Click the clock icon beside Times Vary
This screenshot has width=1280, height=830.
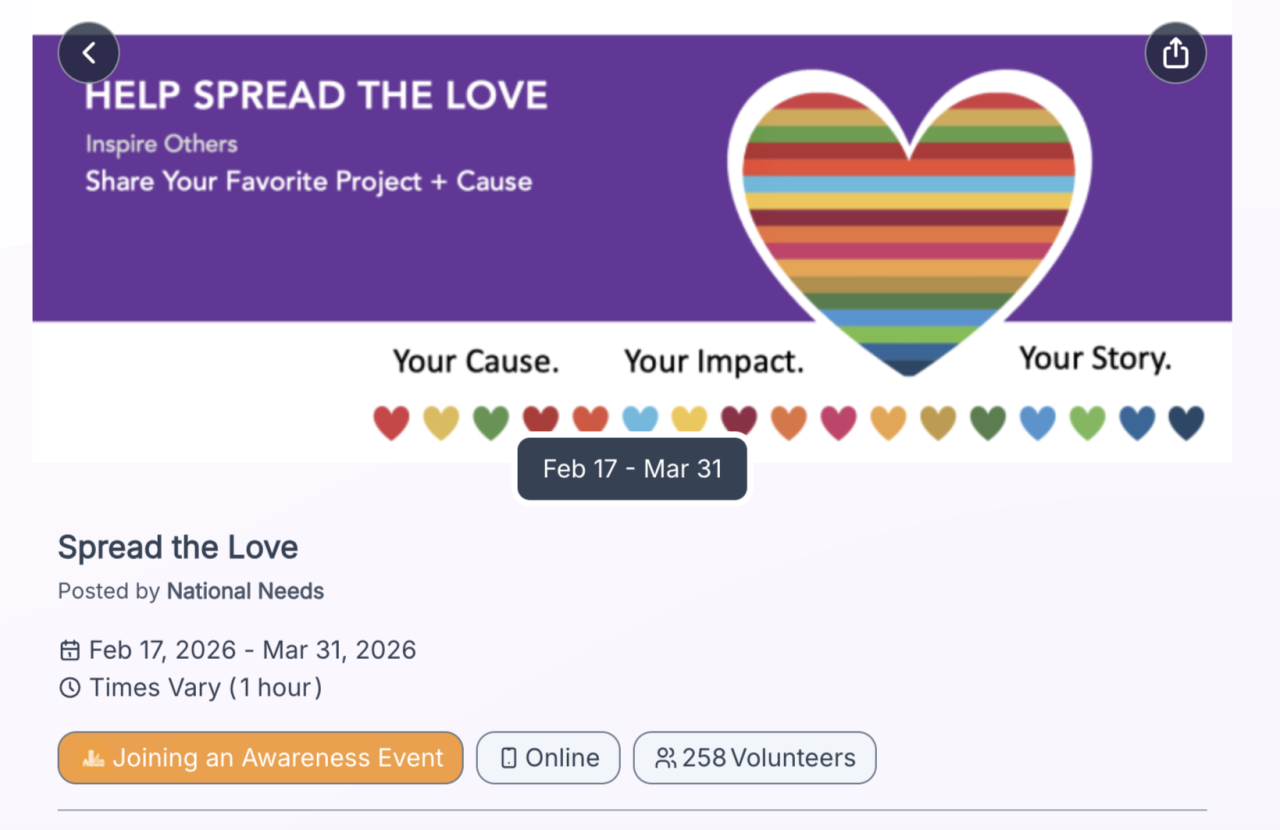[70, 688]
